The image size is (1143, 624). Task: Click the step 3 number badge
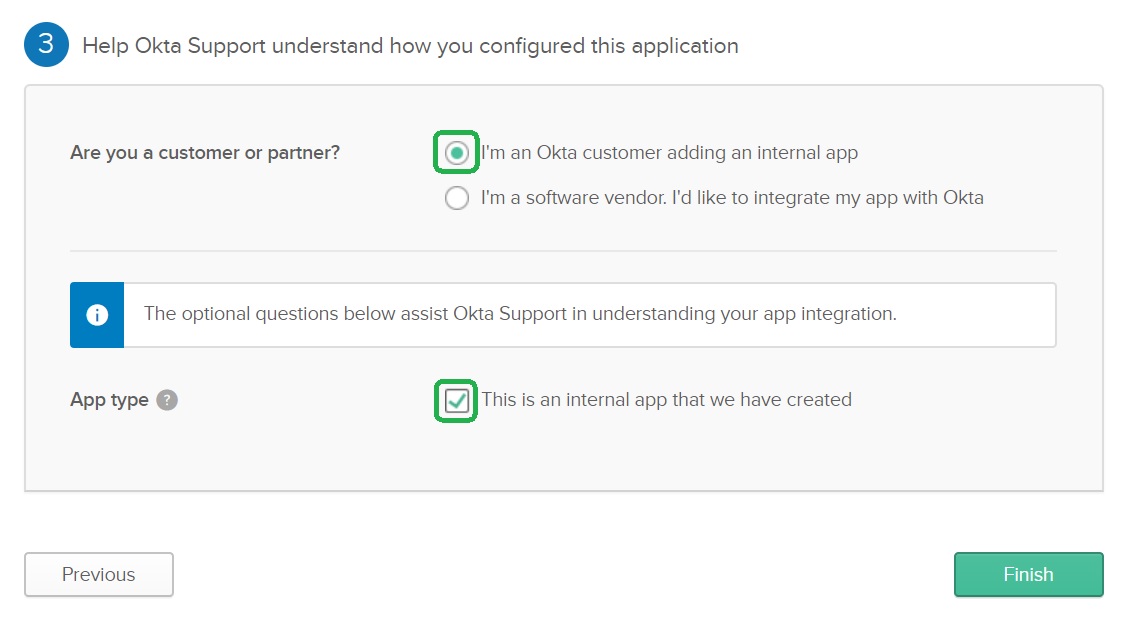pos(45,46)
